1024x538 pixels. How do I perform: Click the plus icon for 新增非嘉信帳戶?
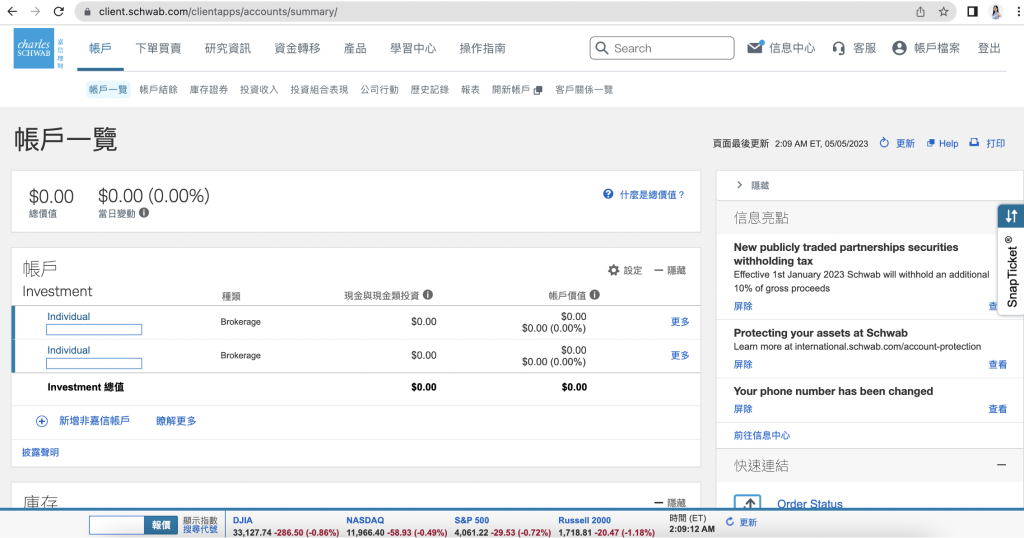point(42,421)
